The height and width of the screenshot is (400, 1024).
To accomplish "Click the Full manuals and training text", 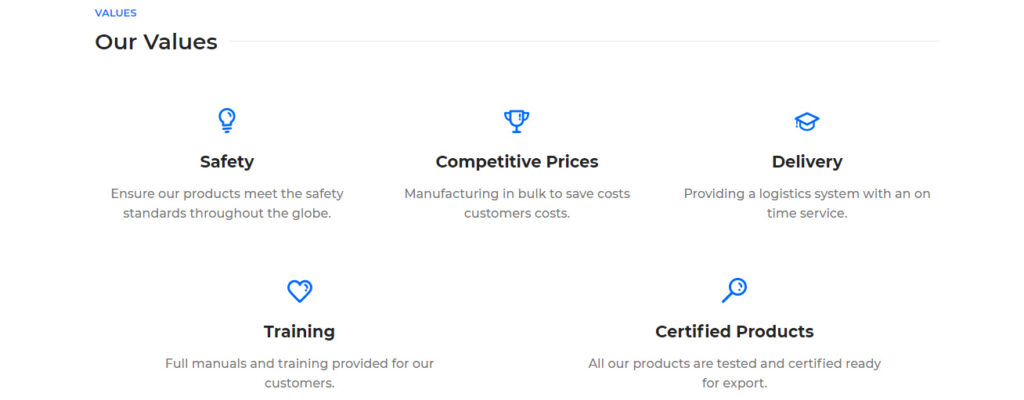I will click(299, 373).
